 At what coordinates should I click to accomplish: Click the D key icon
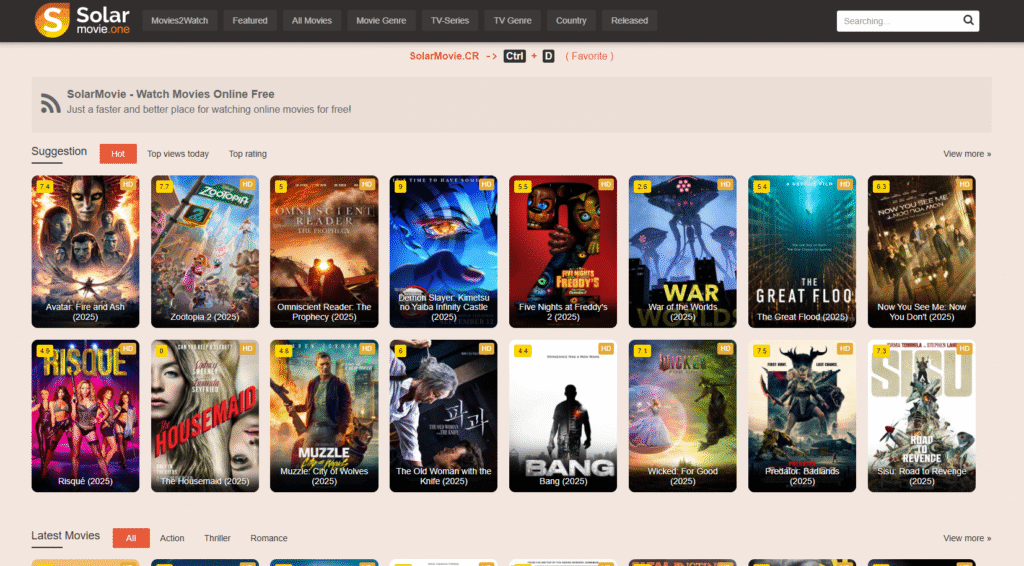pos(548,56)
